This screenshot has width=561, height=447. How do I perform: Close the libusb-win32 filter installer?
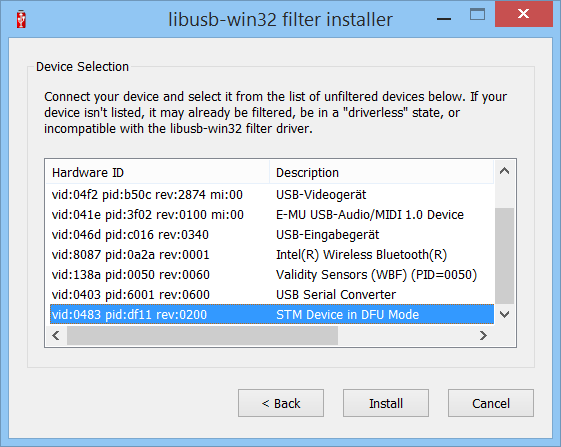tap(523, 14)
